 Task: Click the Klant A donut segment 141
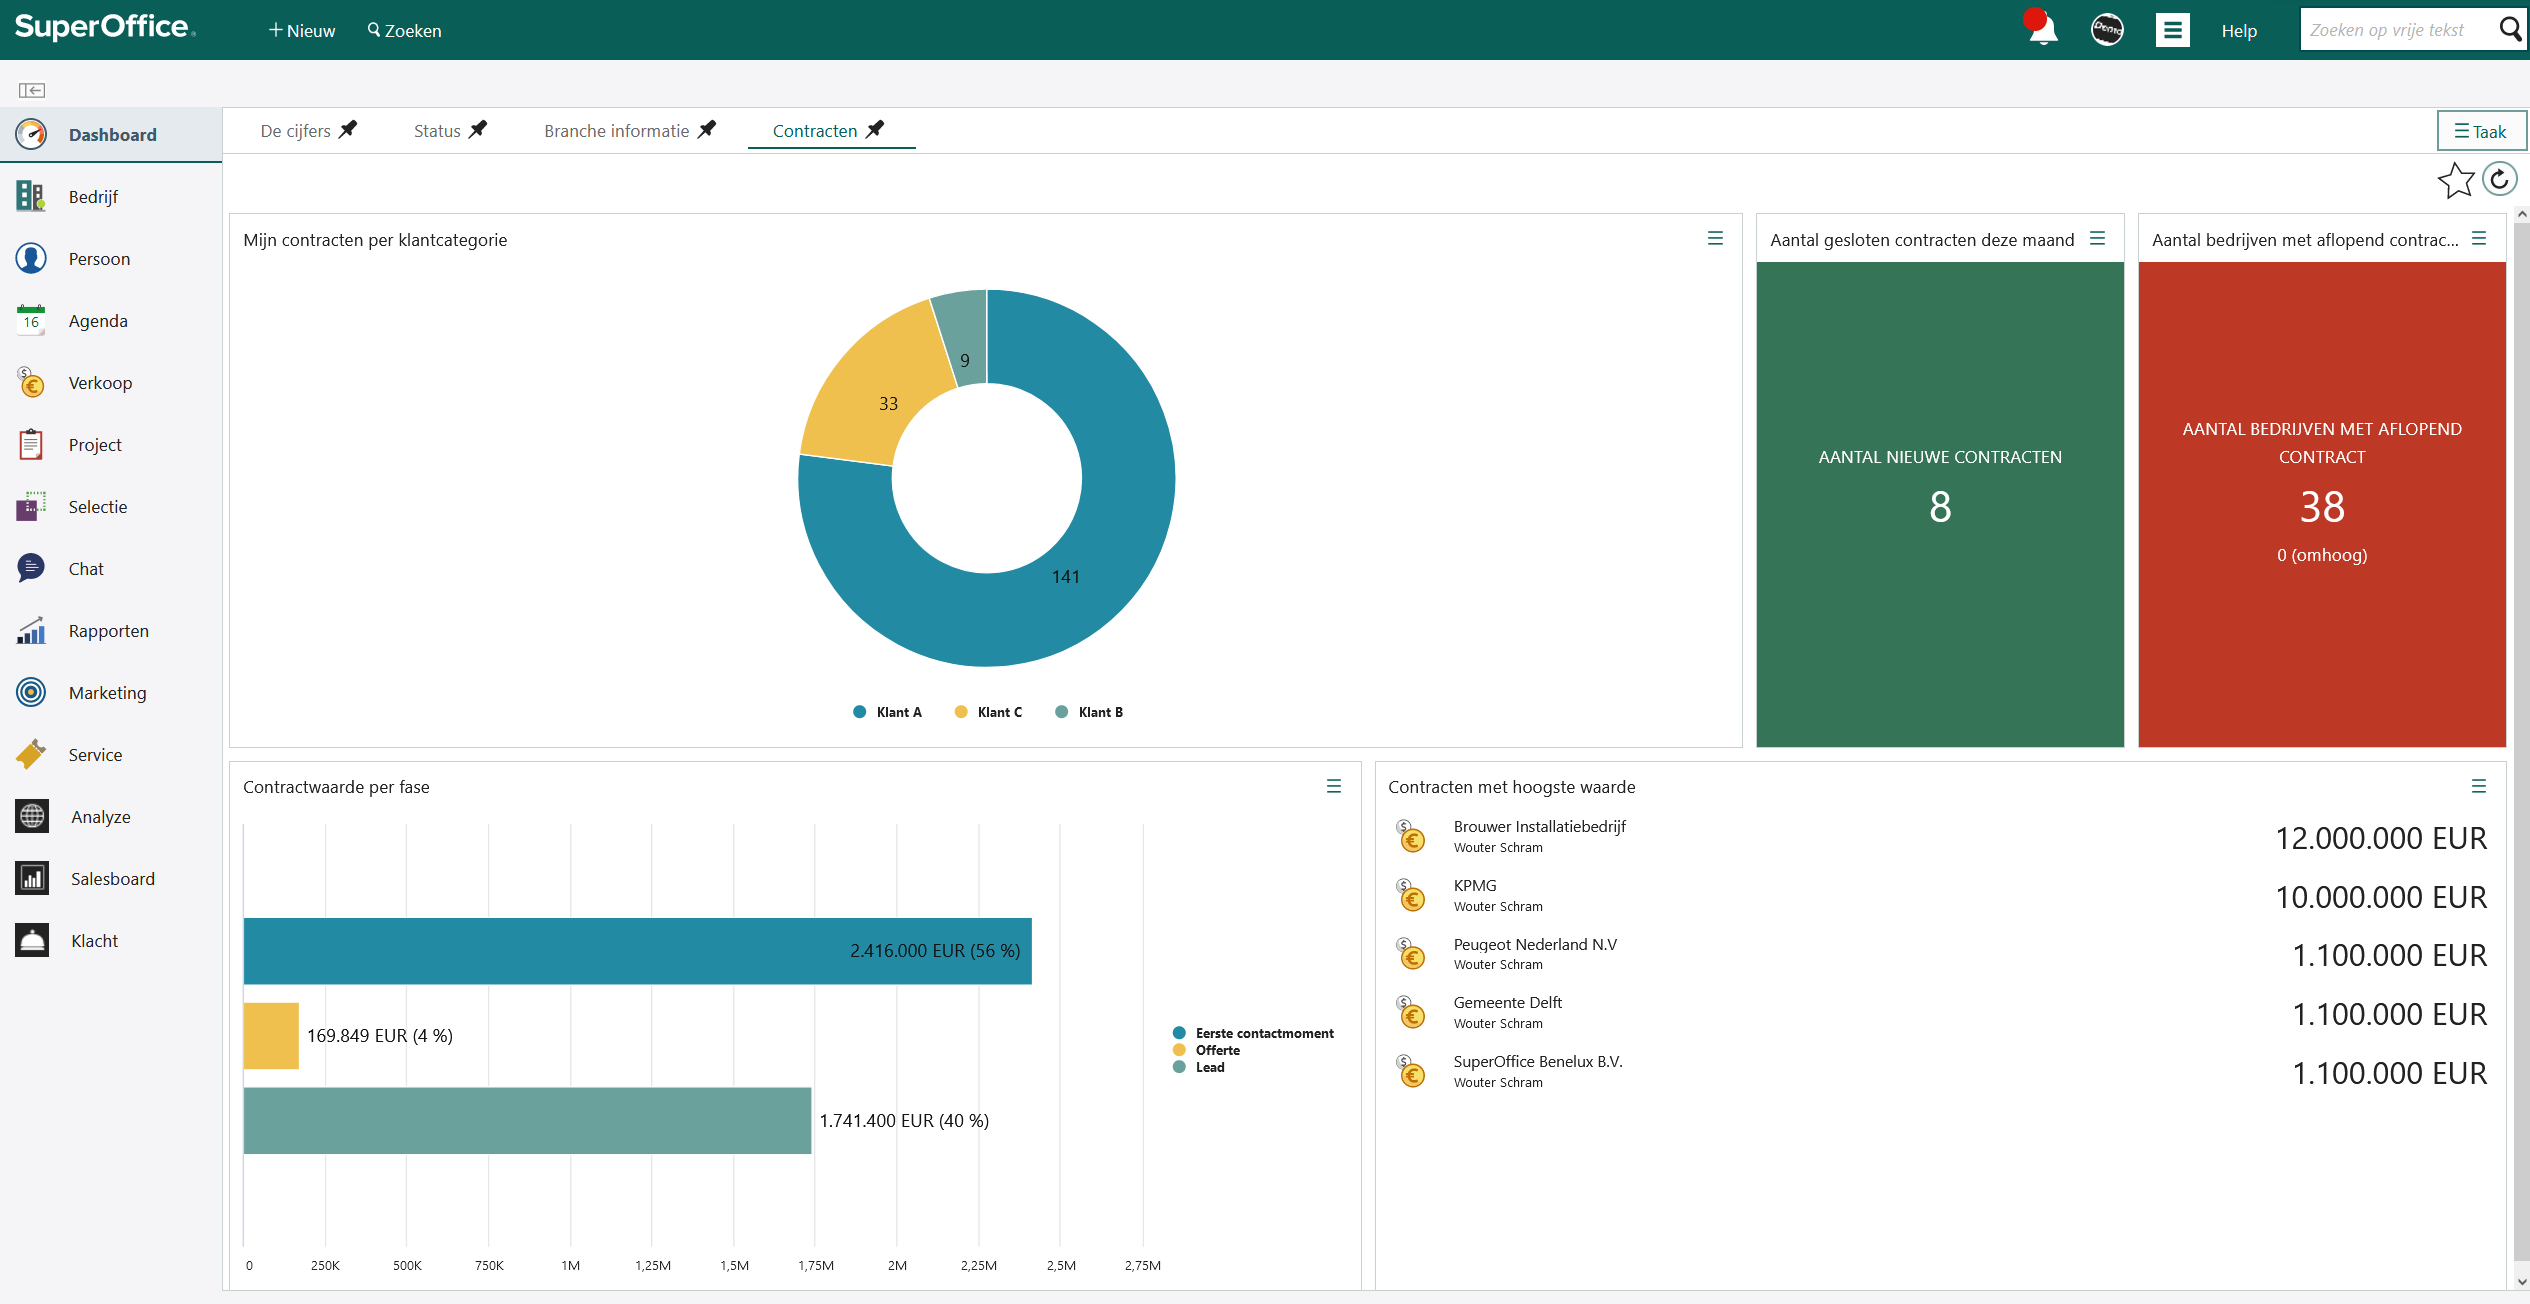coord(1066,577)
